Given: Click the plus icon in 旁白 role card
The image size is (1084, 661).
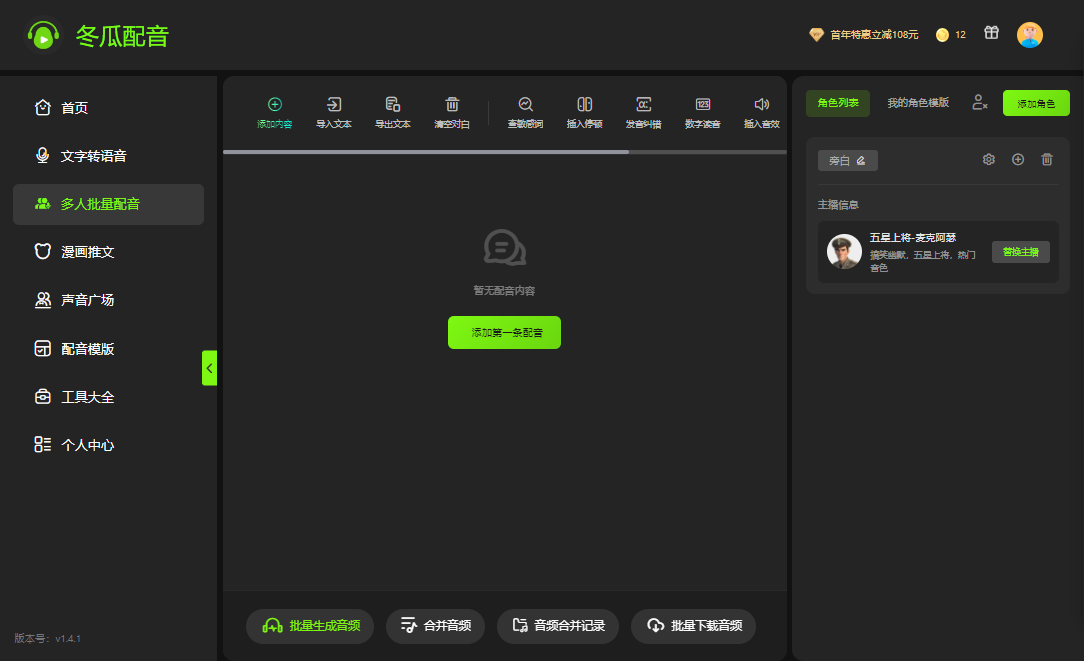Looking at the screenshot, I should (1018, 160).
